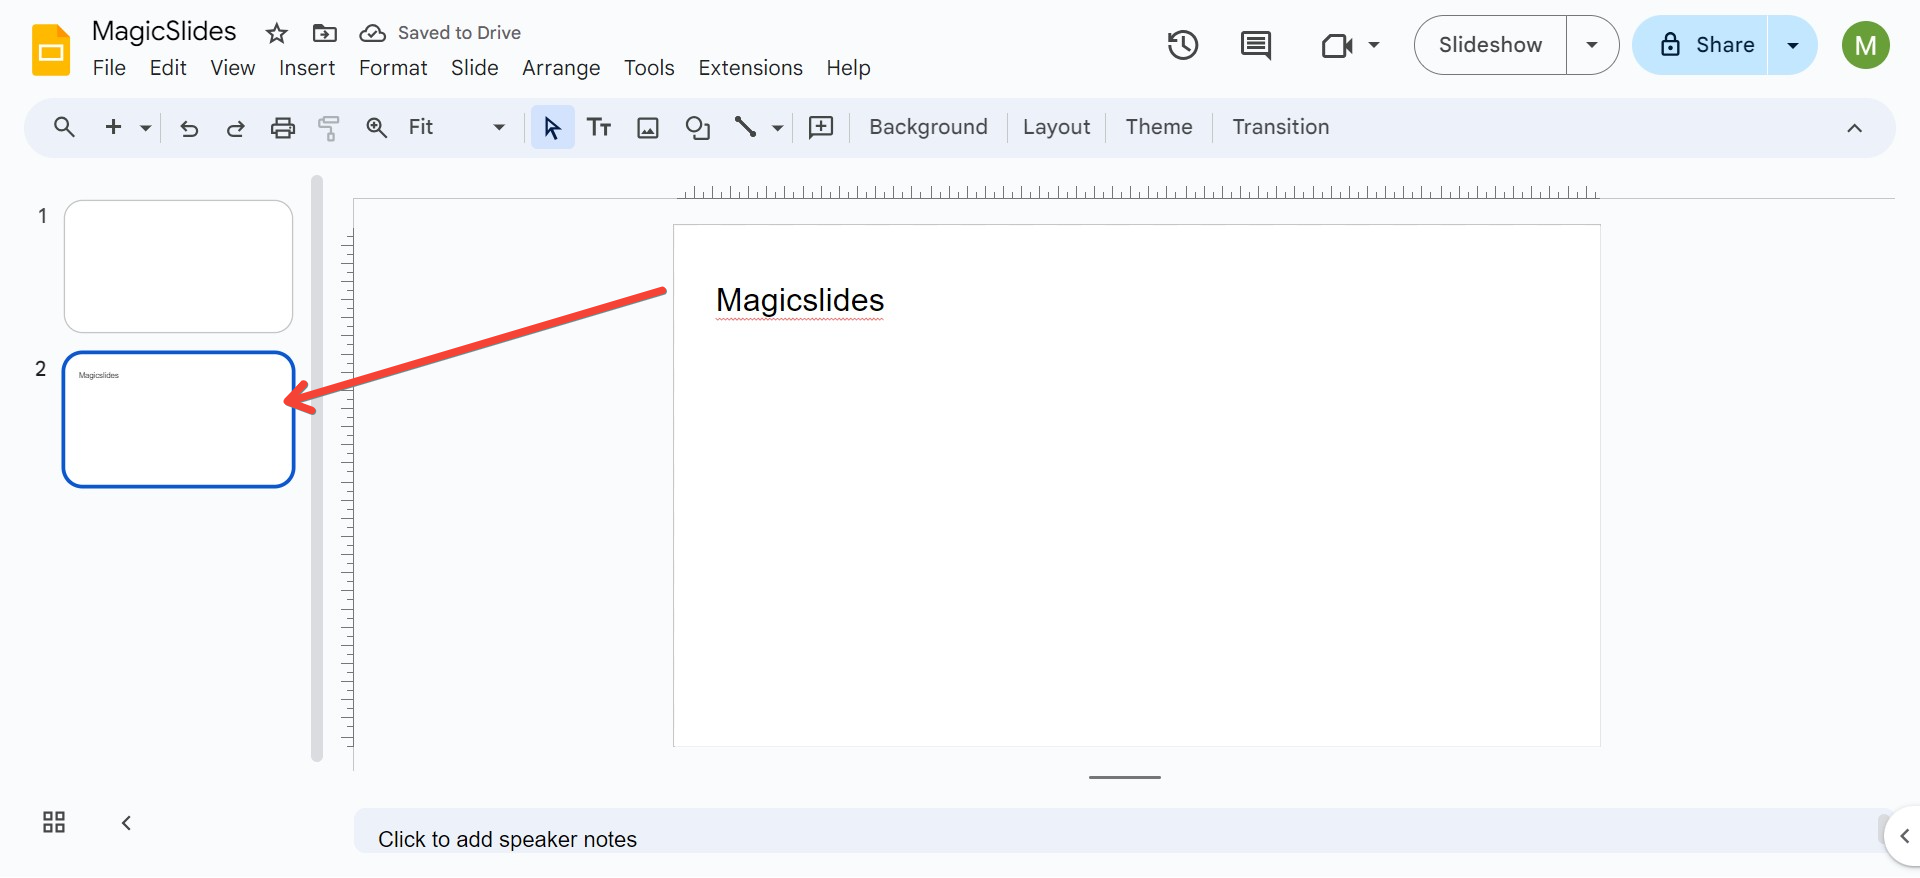
Task: Insert an image from toolbar
Action: (x=648, y=128)
